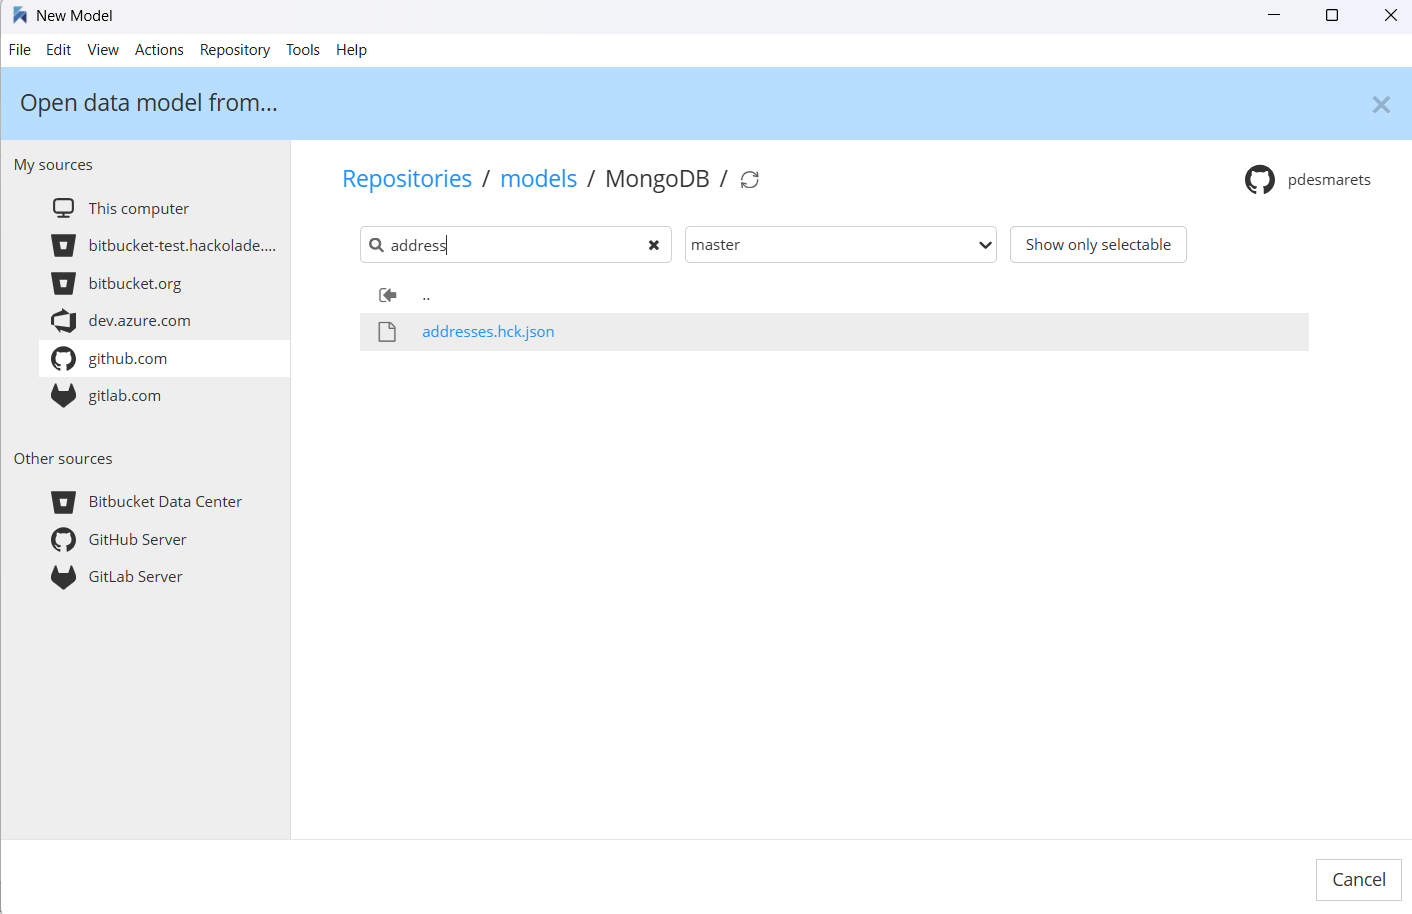Click Cancel to dismiss the dialog
This screenshot has width=1412, height=914.
point(1358,879)
